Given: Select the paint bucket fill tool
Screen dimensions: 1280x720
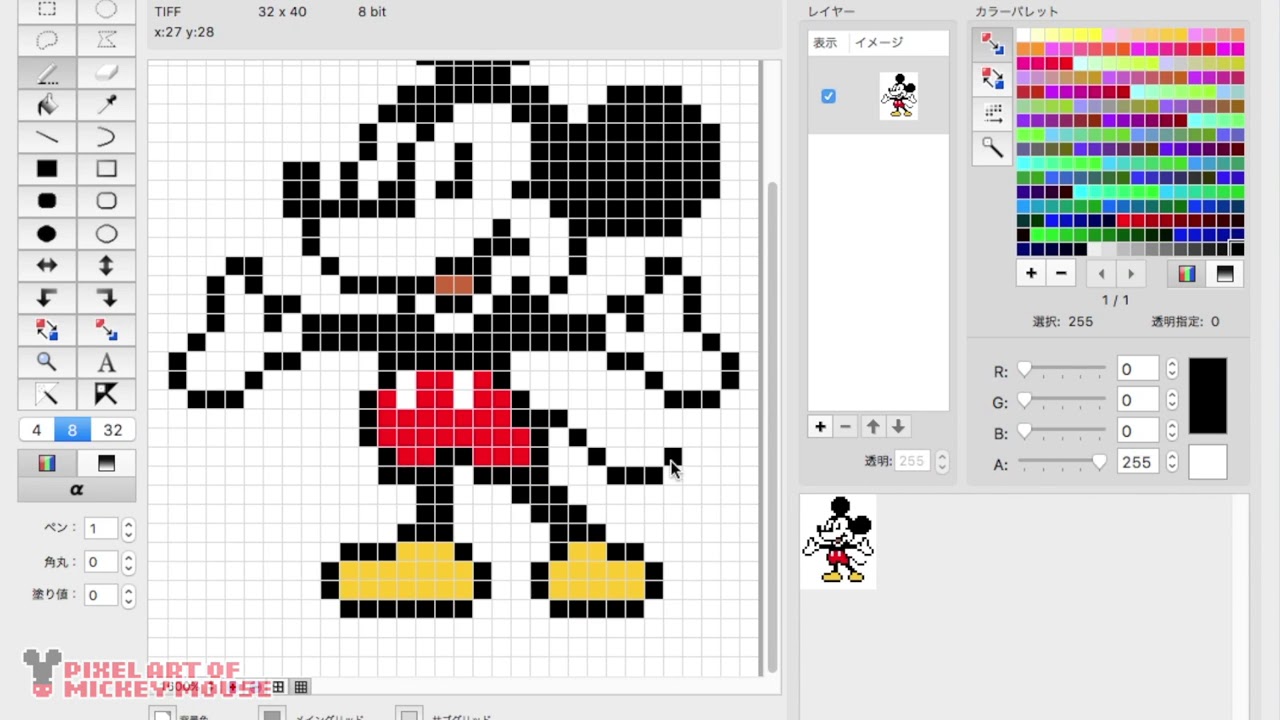Looking at the screenshot, I should point(47,104).
